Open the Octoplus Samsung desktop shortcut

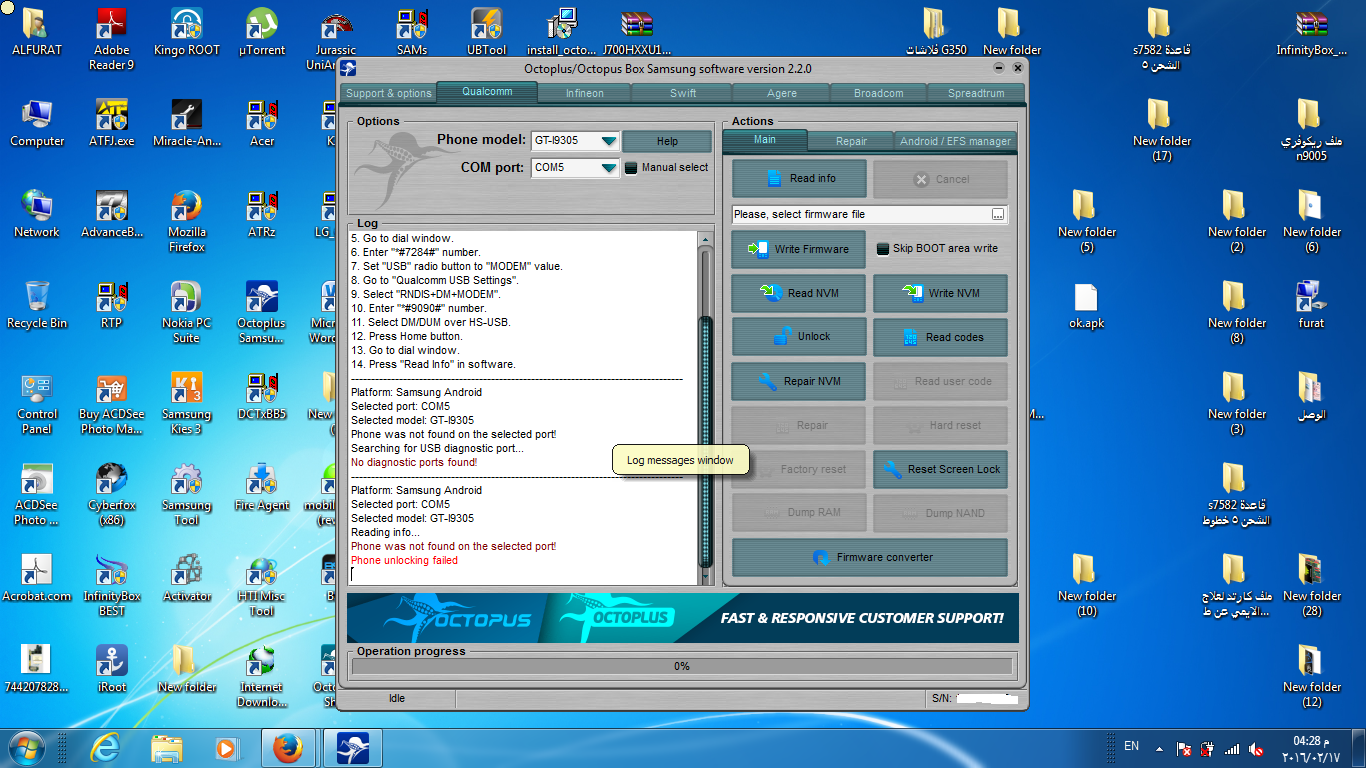pos(261,312)
